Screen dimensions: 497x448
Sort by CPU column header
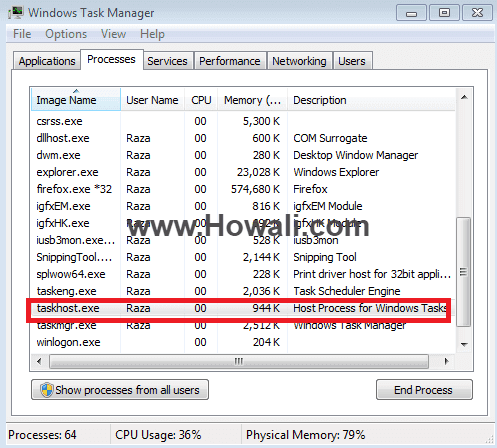201,100
